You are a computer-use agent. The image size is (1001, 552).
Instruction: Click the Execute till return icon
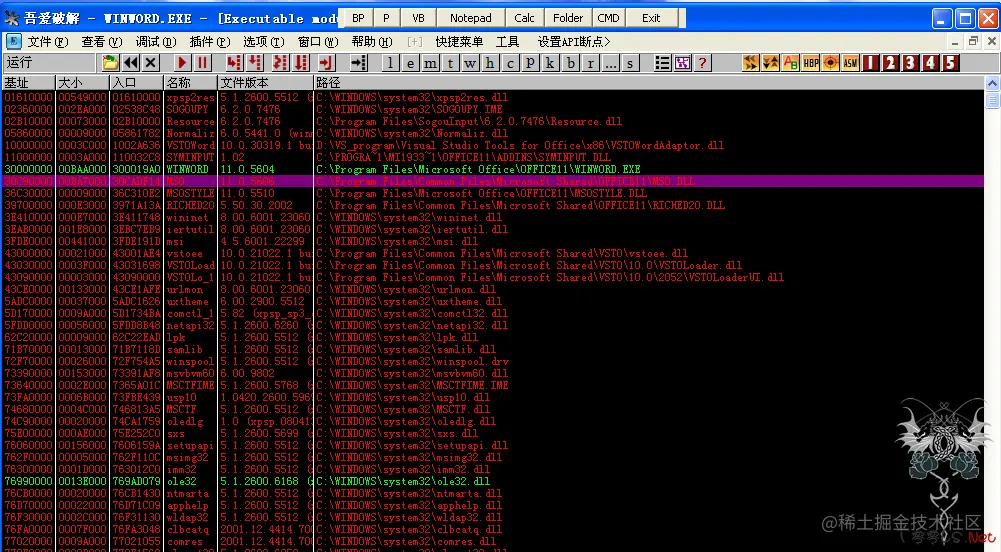click(326, 63)
